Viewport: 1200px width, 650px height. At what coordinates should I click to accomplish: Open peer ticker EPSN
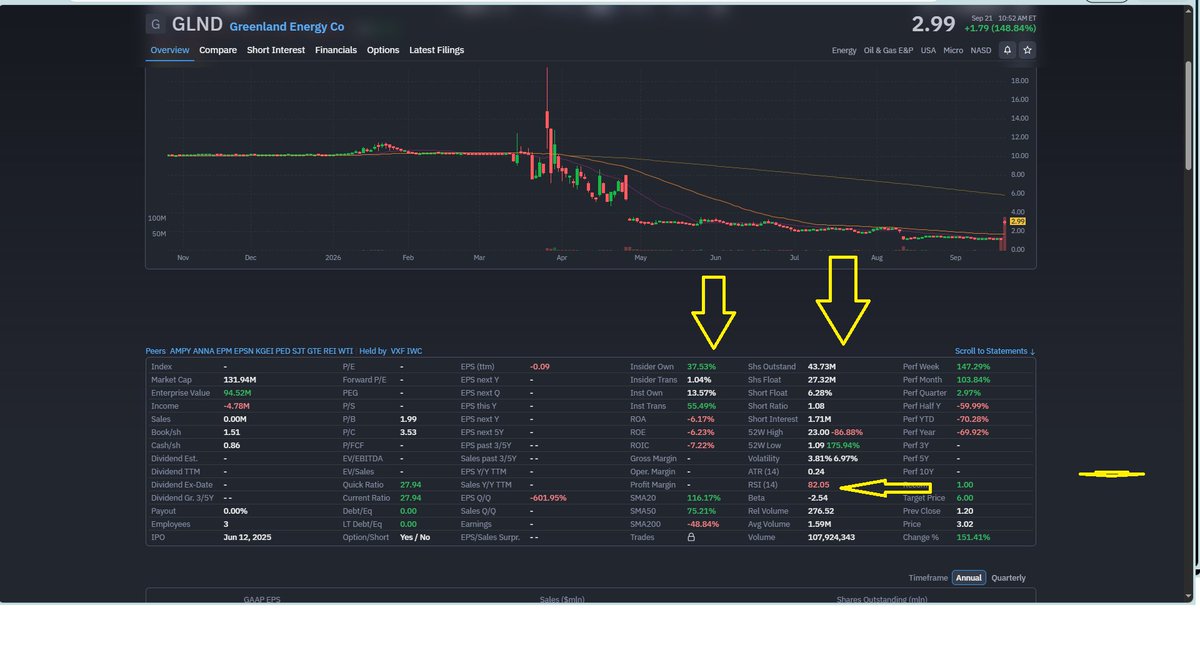coord(244,351)
